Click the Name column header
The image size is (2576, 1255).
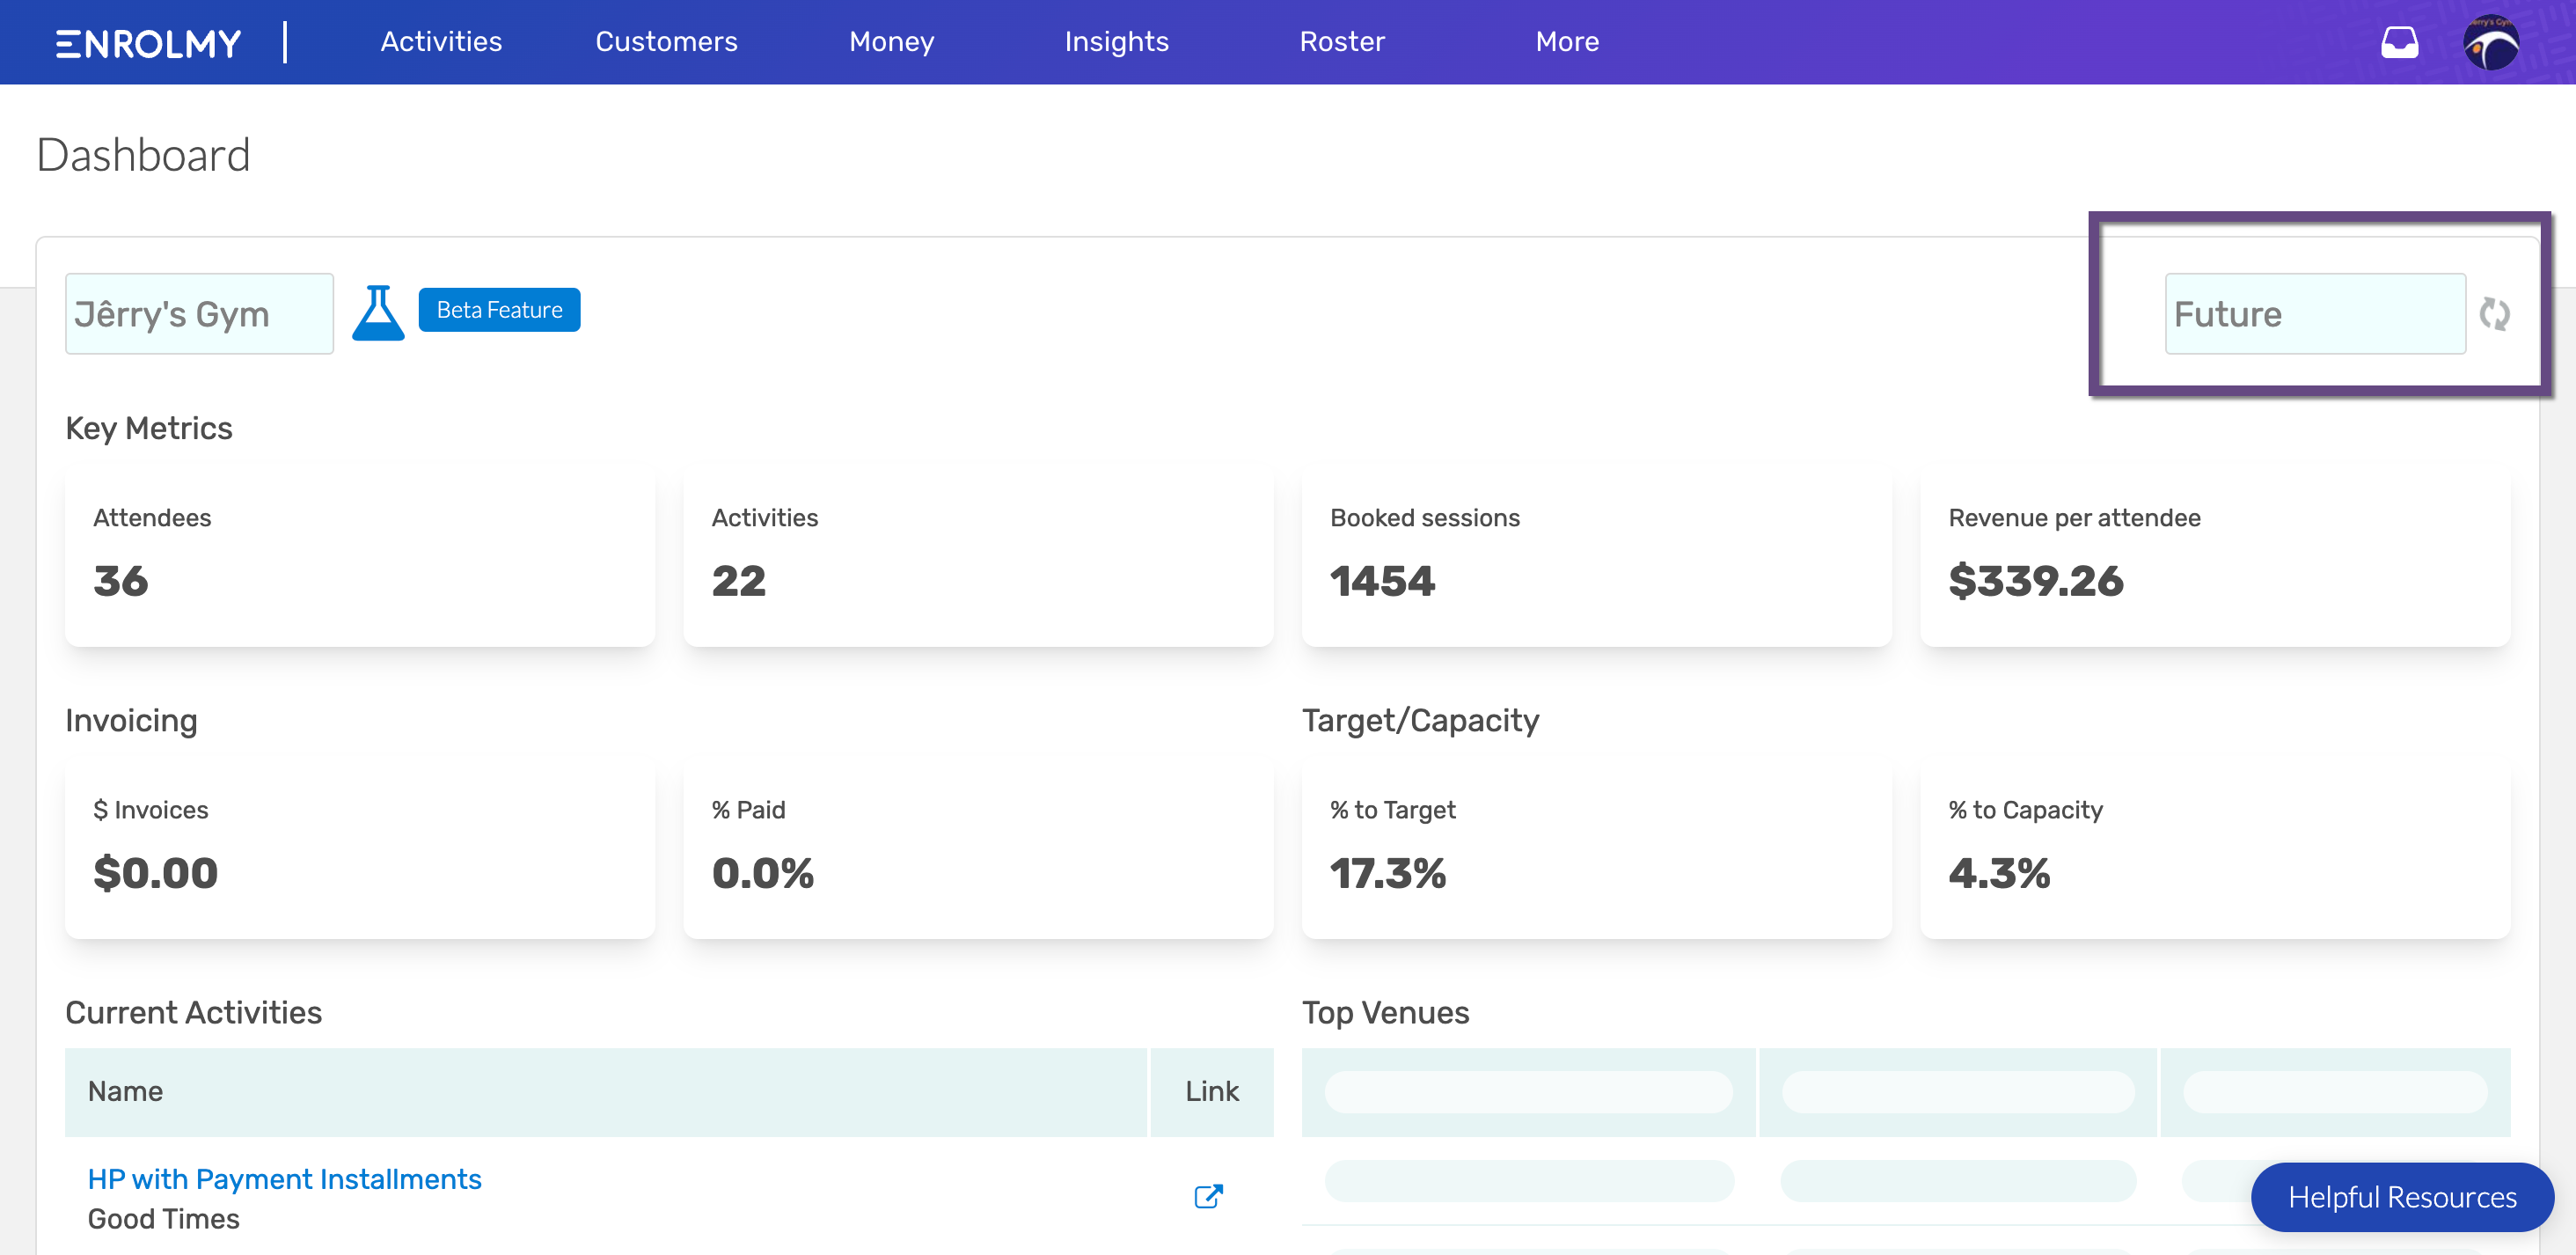click(606, 1092)
